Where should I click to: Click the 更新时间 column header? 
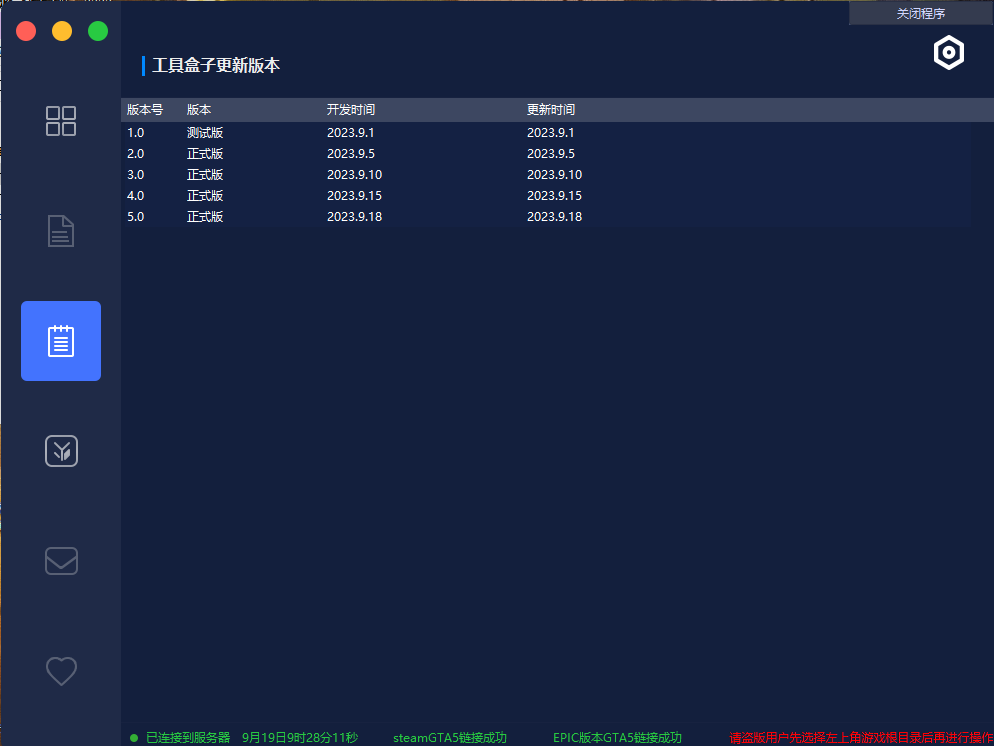click(x=551, y=110)
